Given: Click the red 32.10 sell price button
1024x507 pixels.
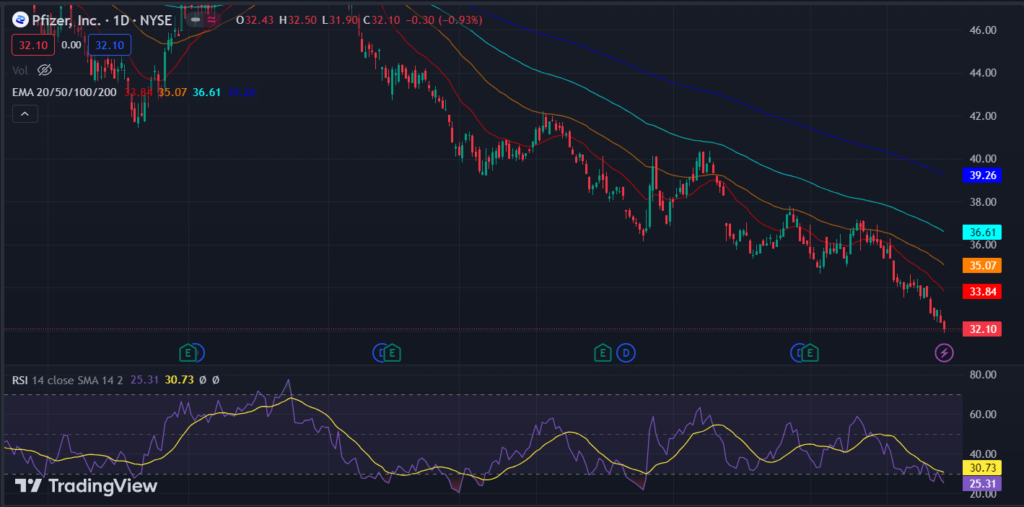Looking at the screenshot, I should coord(33,45).
